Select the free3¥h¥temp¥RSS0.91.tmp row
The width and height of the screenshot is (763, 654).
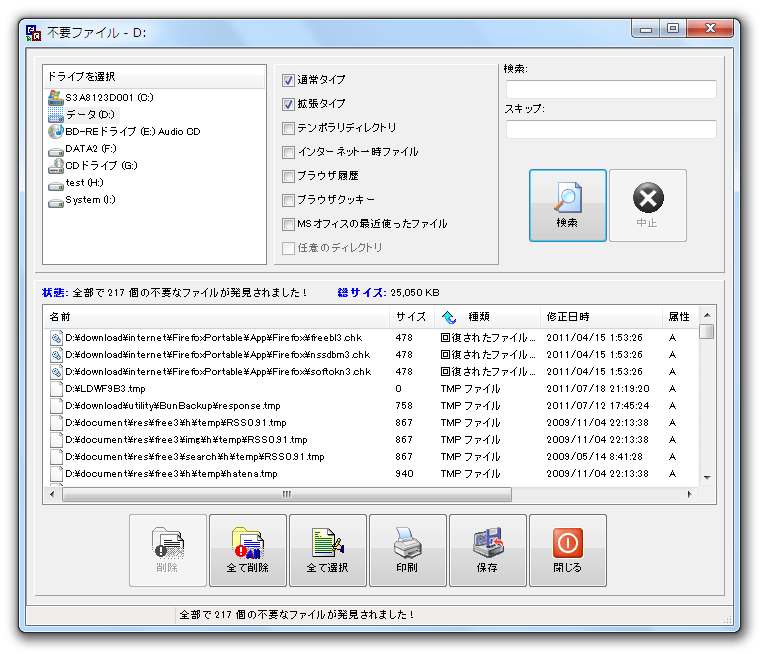pos(372,423)
